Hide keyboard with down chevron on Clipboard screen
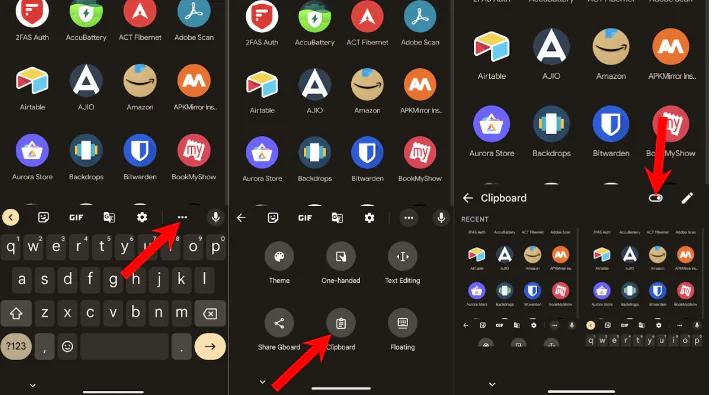The height and width of the screenshot is (395, 712). [x=492, y=384]
